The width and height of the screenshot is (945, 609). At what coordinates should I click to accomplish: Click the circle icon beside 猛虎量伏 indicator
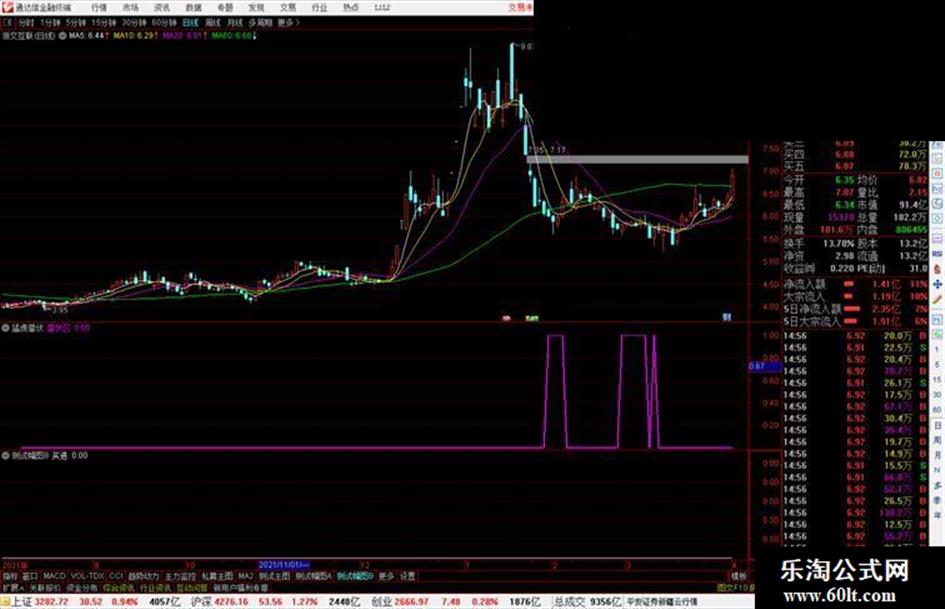pos(5,328)
